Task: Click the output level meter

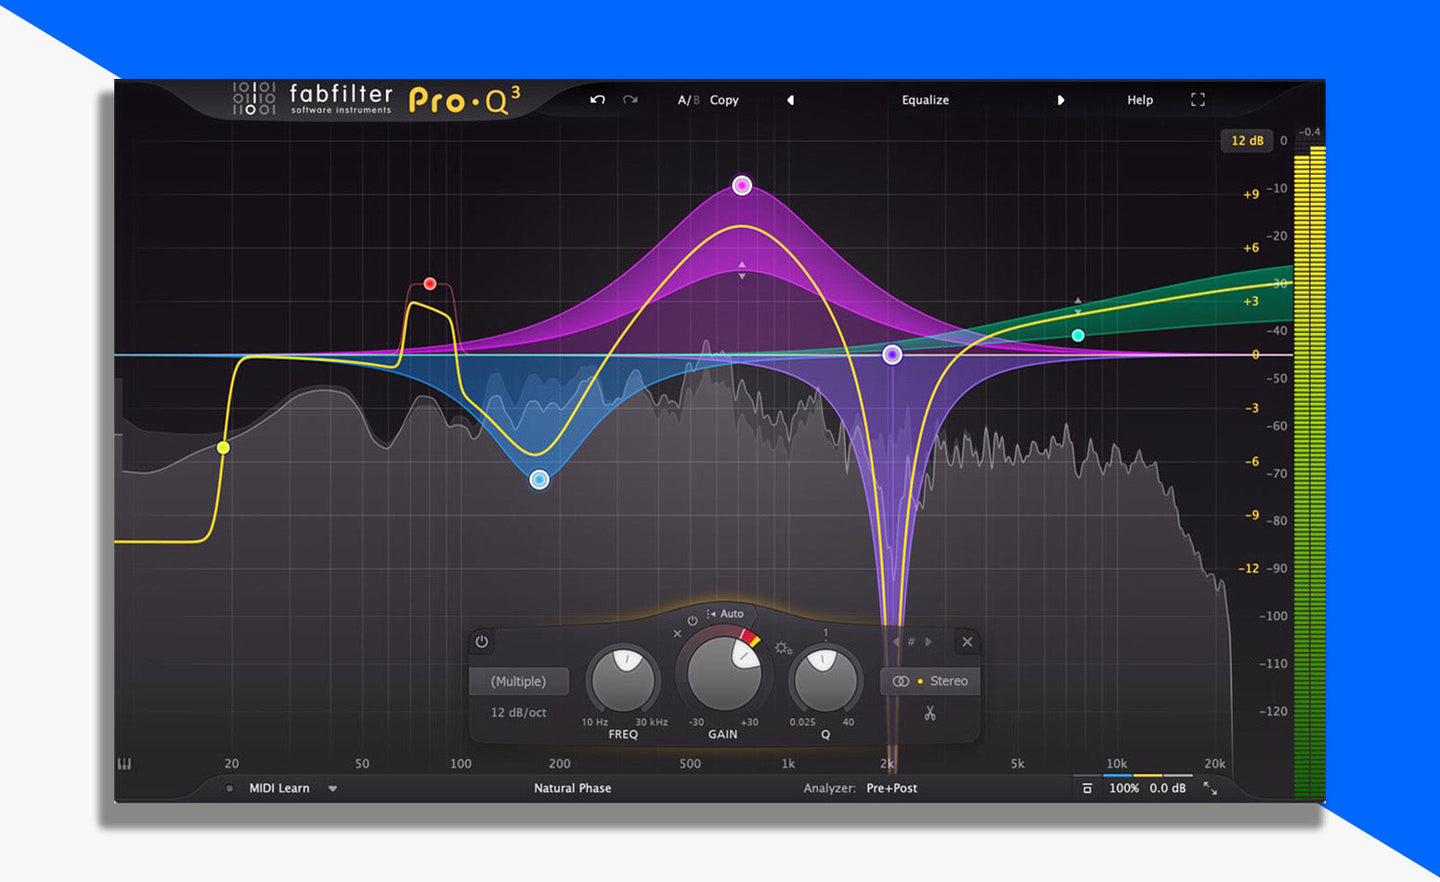Action: (1309, 472)
